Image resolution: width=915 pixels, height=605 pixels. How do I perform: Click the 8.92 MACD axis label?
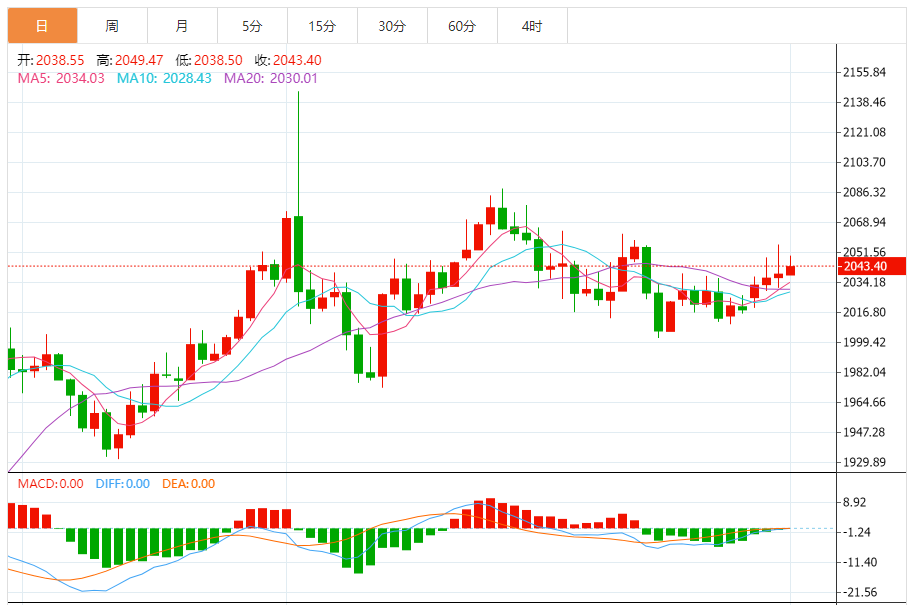(x=855, y=502)
